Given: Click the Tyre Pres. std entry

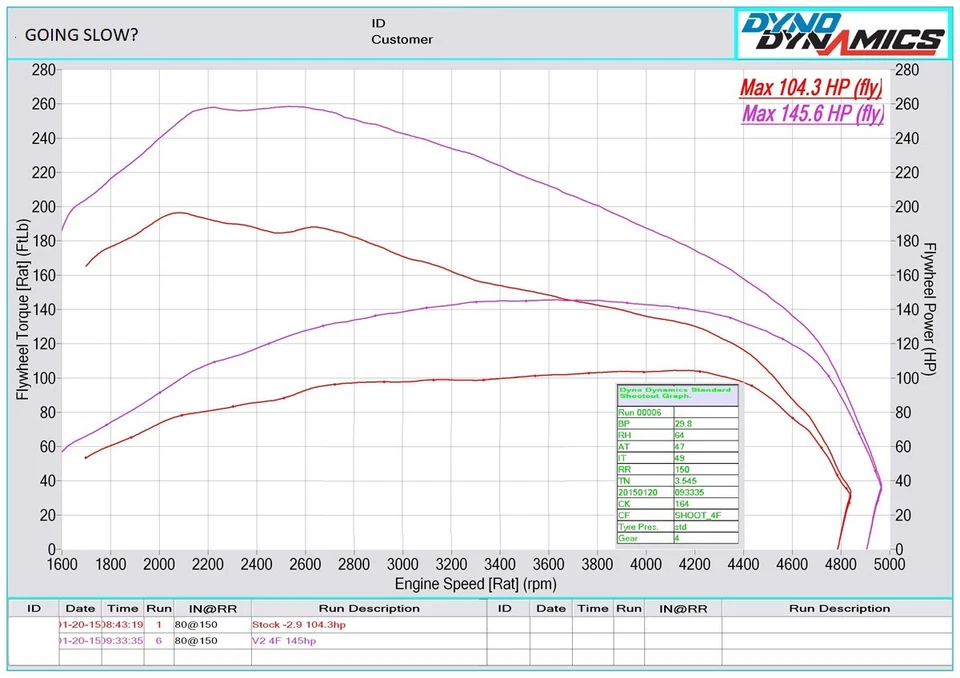Looking at the screenshot, I should 680,524.
